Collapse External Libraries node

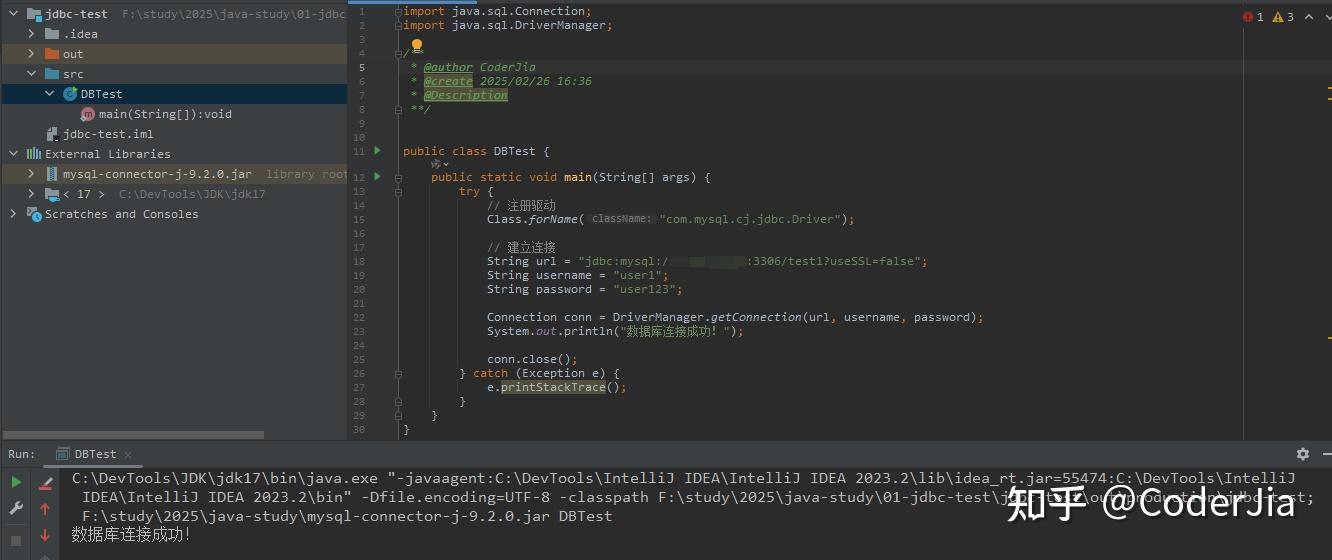[x=13, y=154]
